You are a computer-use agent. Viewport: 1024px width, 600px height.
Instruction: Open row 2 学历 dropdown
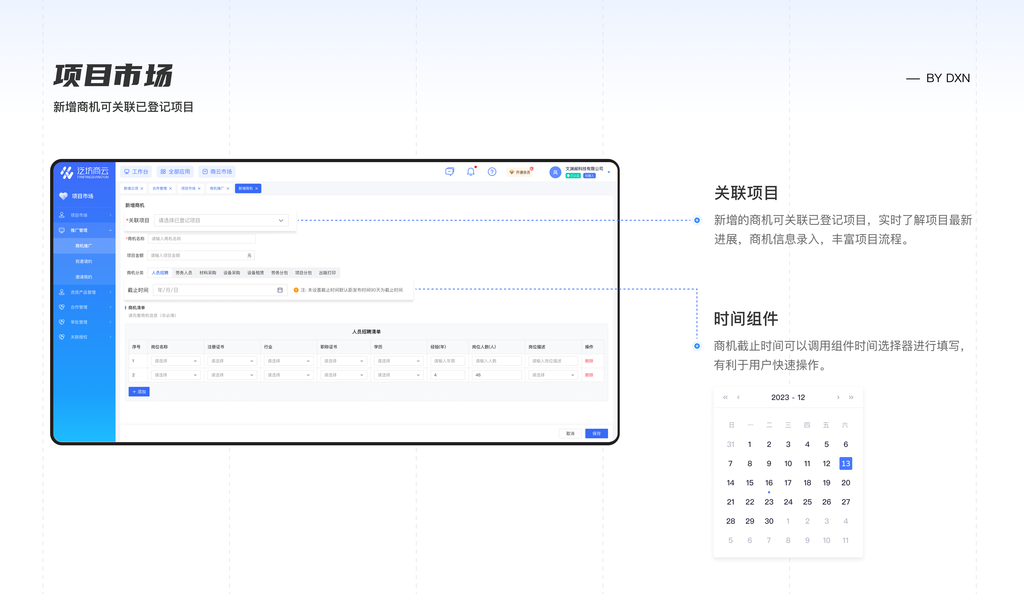pos(398,375)
